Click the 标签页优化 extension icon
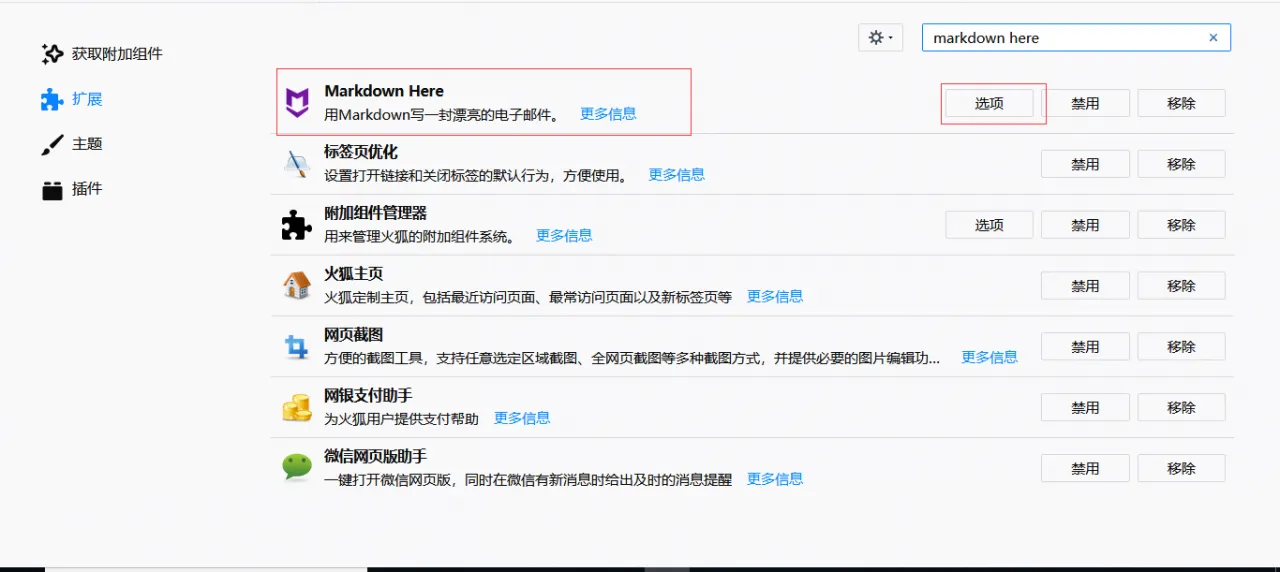Screen dimensions: 1280x572 [x=297, y=164]
